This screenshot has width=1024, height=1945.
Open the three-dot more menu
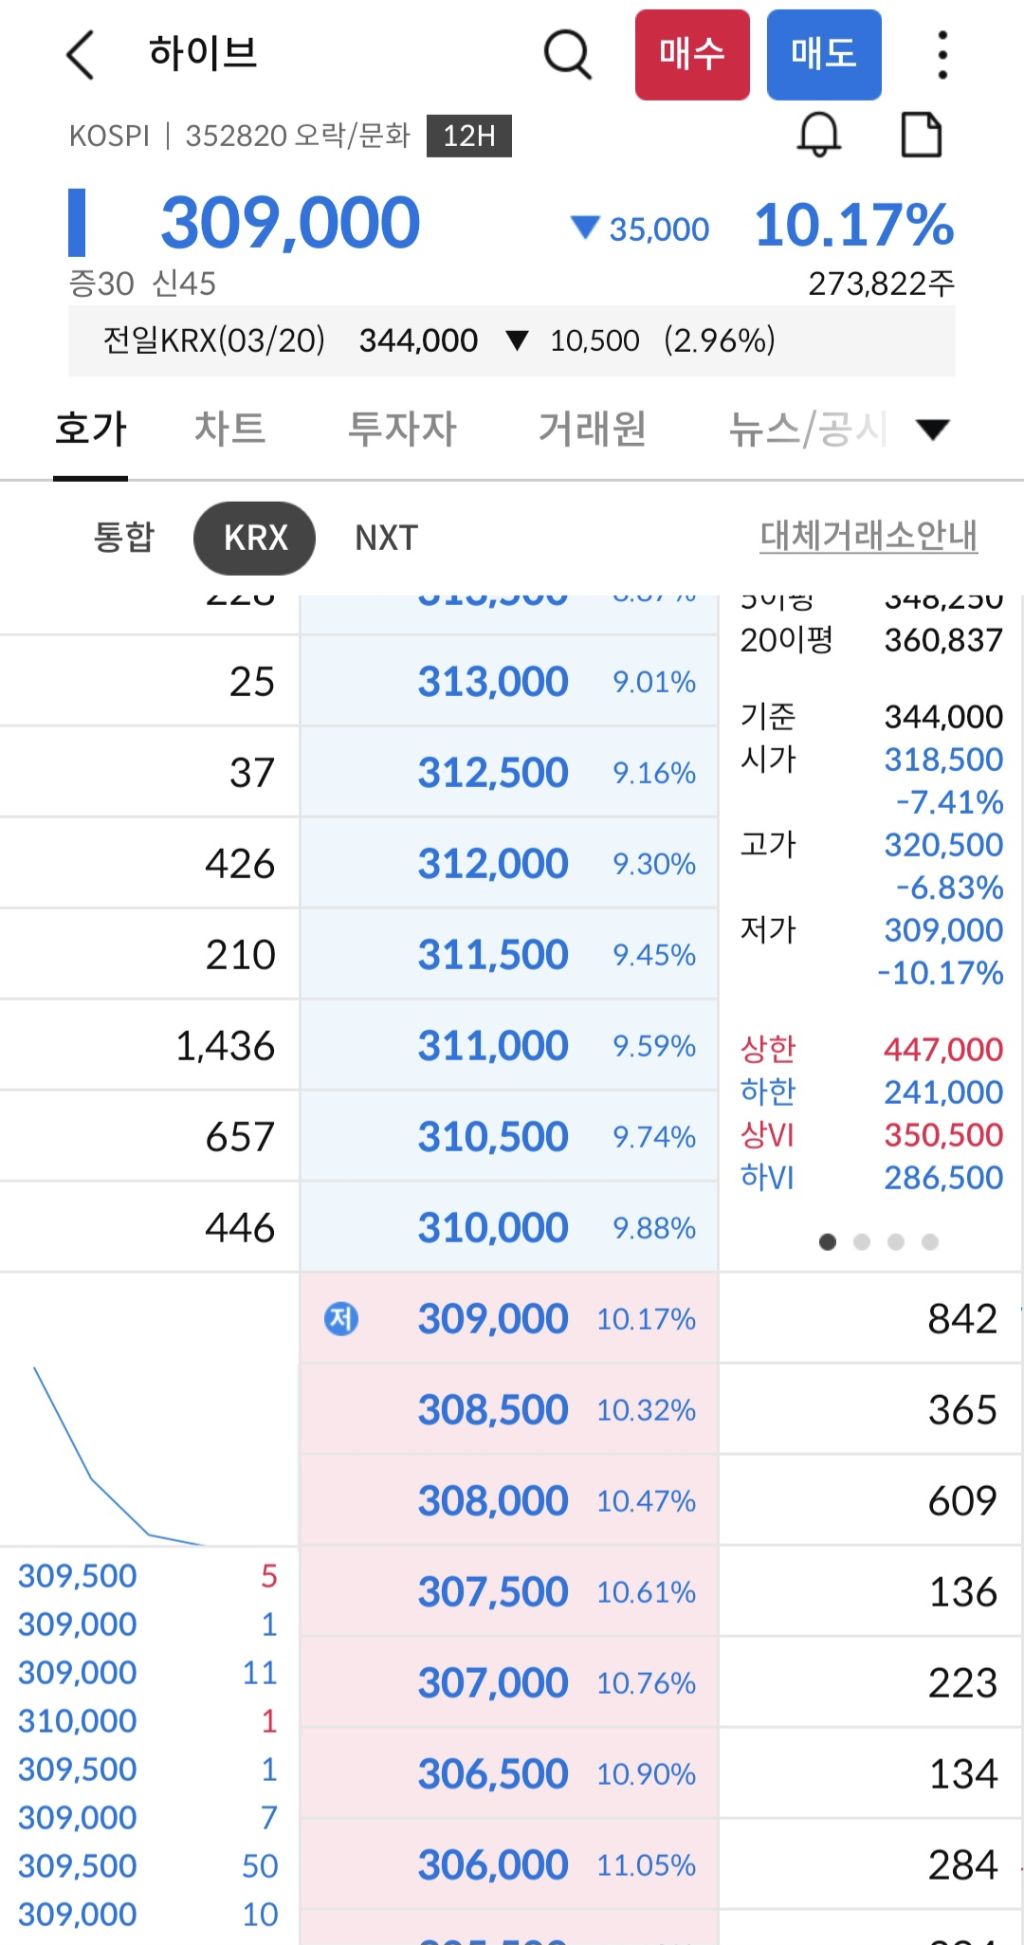point(942,54)
